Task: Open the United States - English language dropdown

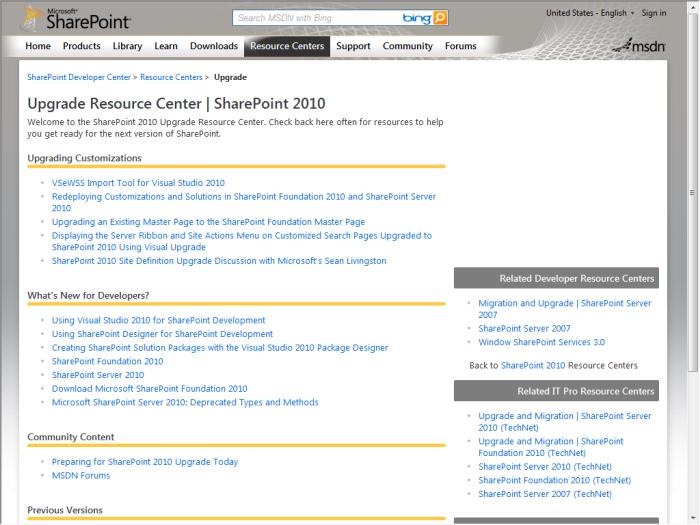Action: pyautogui.click(x=590, y=13)
